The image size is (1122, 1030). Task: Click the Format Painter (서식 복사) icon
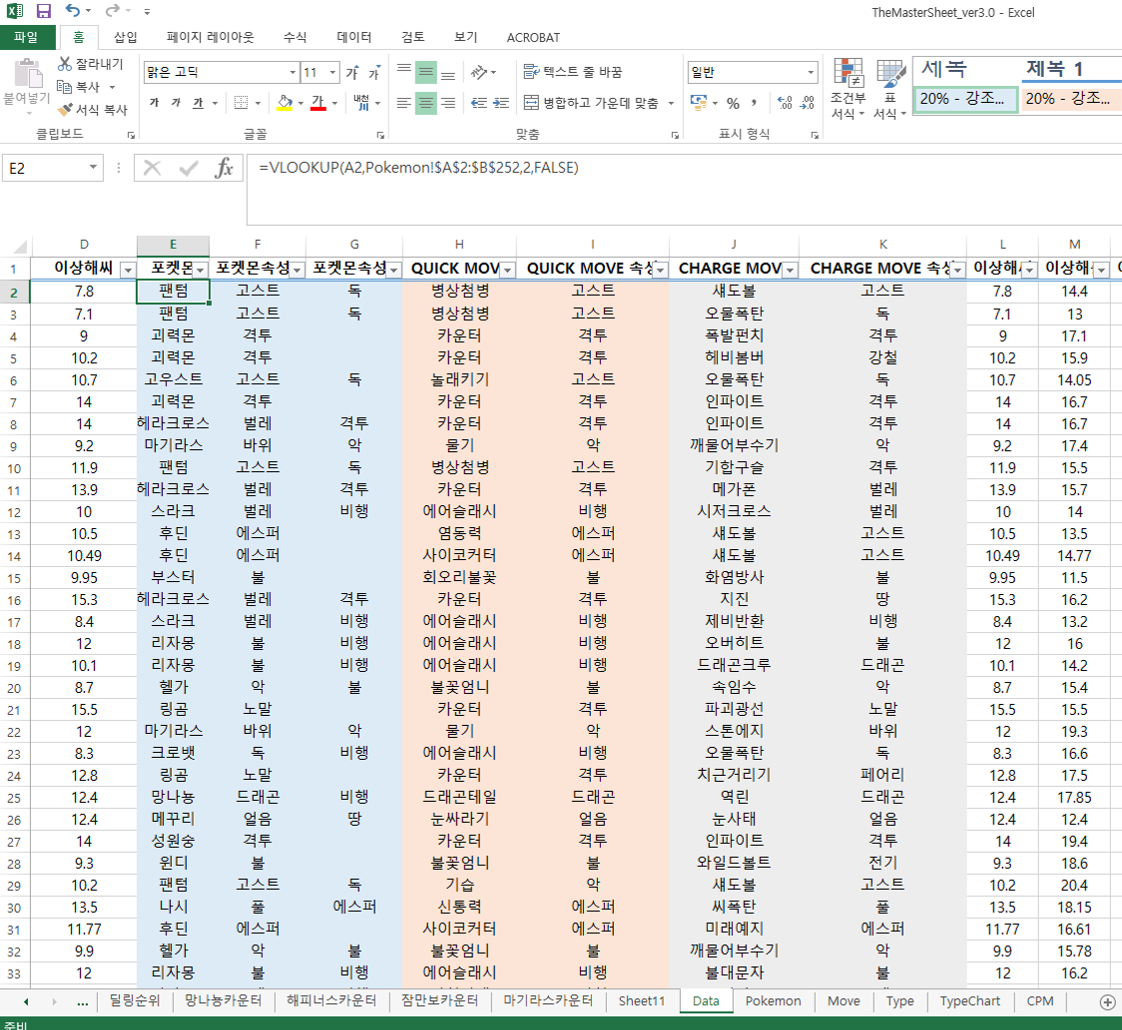click(65, 110)
